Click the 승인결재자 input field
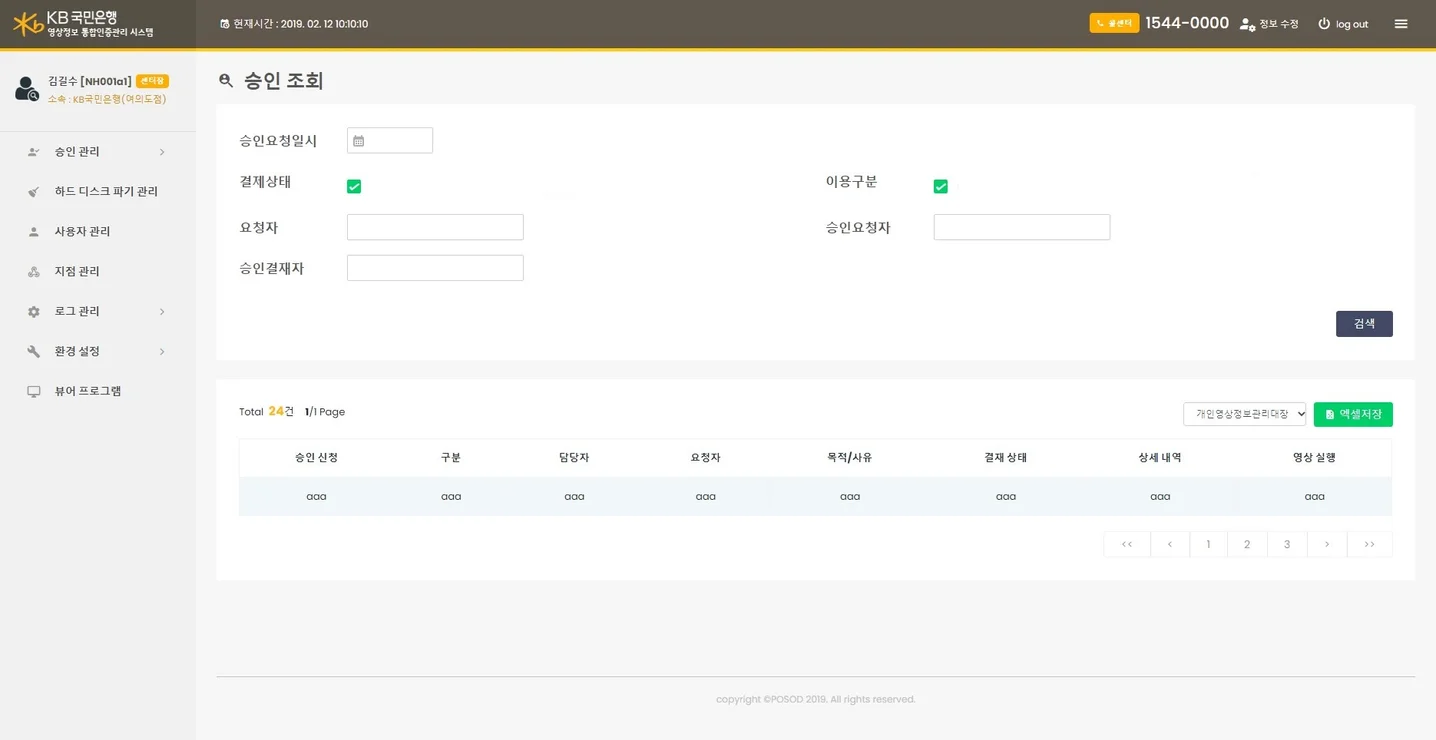Viewport: 1436px width, 740px height. coord(435,268)
